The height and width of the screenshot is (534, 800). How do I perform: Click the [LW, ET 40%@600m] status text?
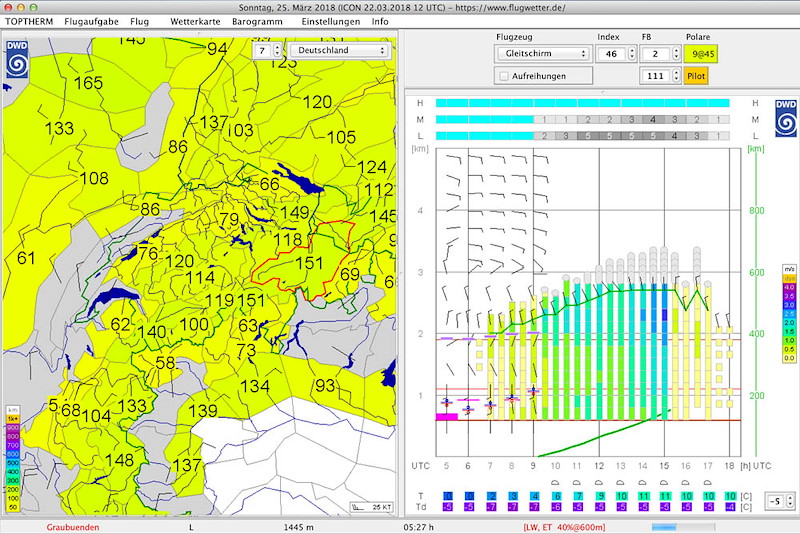click(x=564, y=527)
